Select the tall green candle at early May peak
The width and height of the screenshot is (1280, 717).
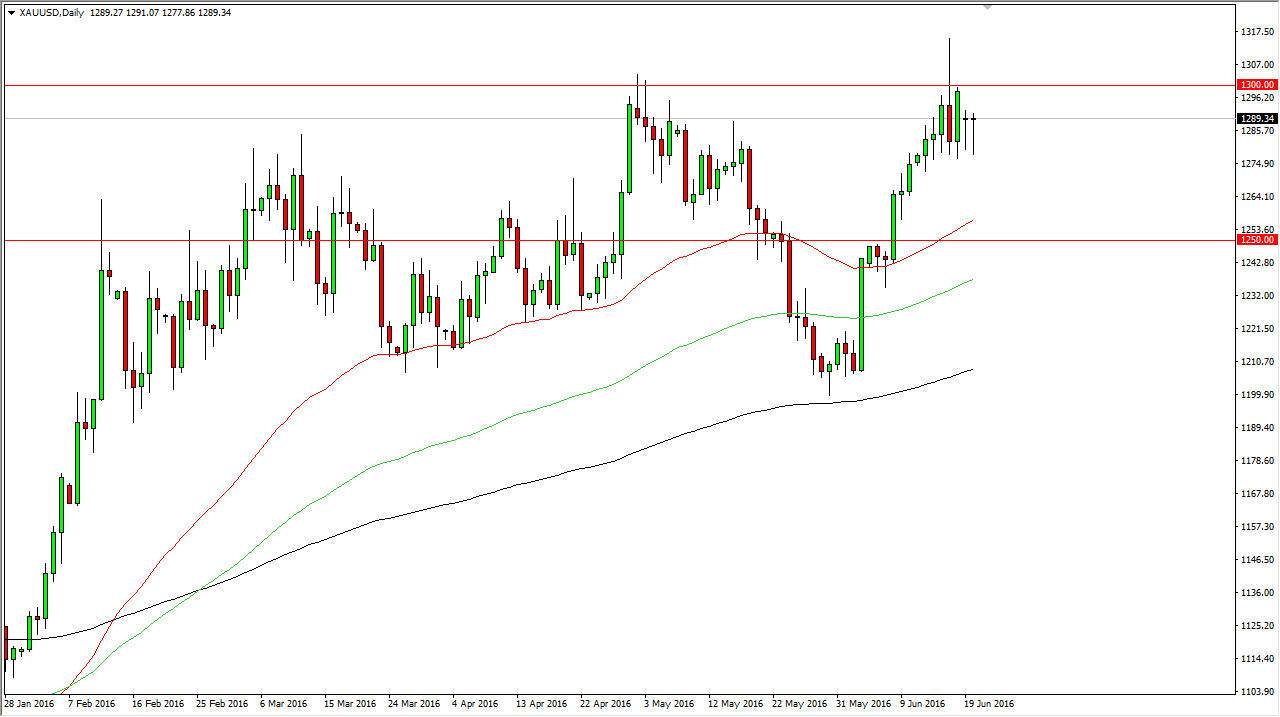click(628, 150)
